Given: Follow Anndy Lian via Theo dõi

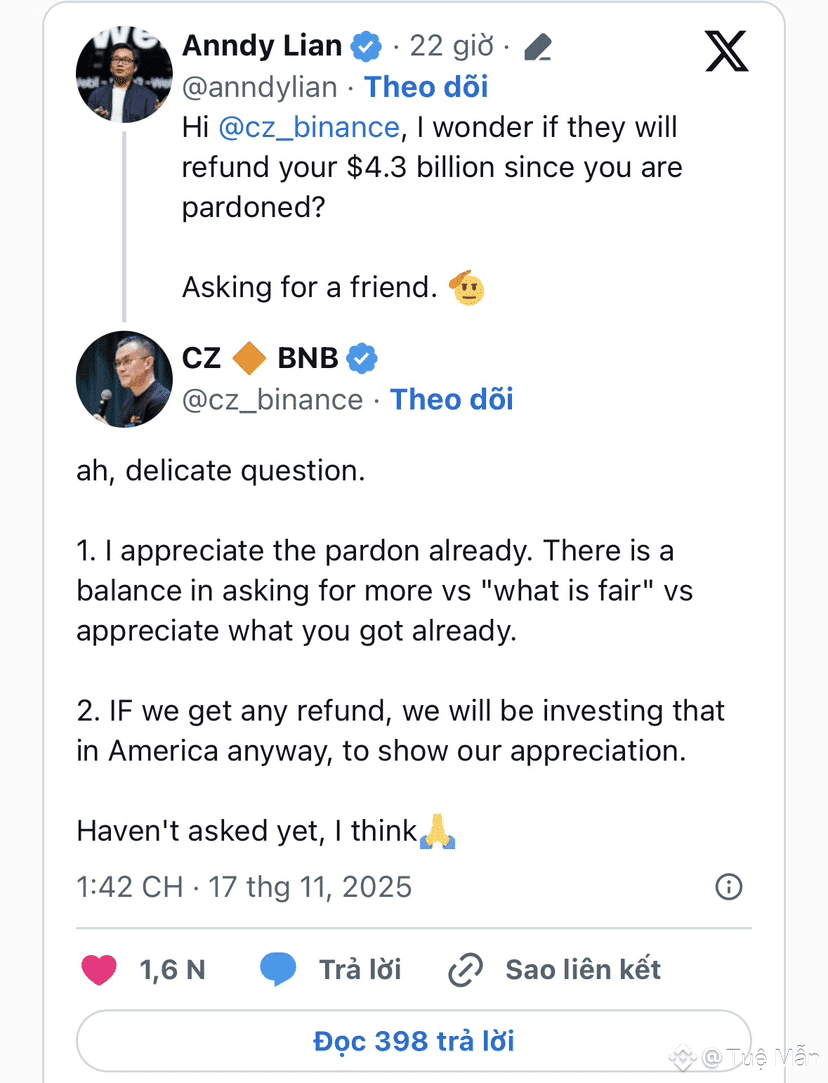Looking at the screenshot, I should [x=426, y=87].
